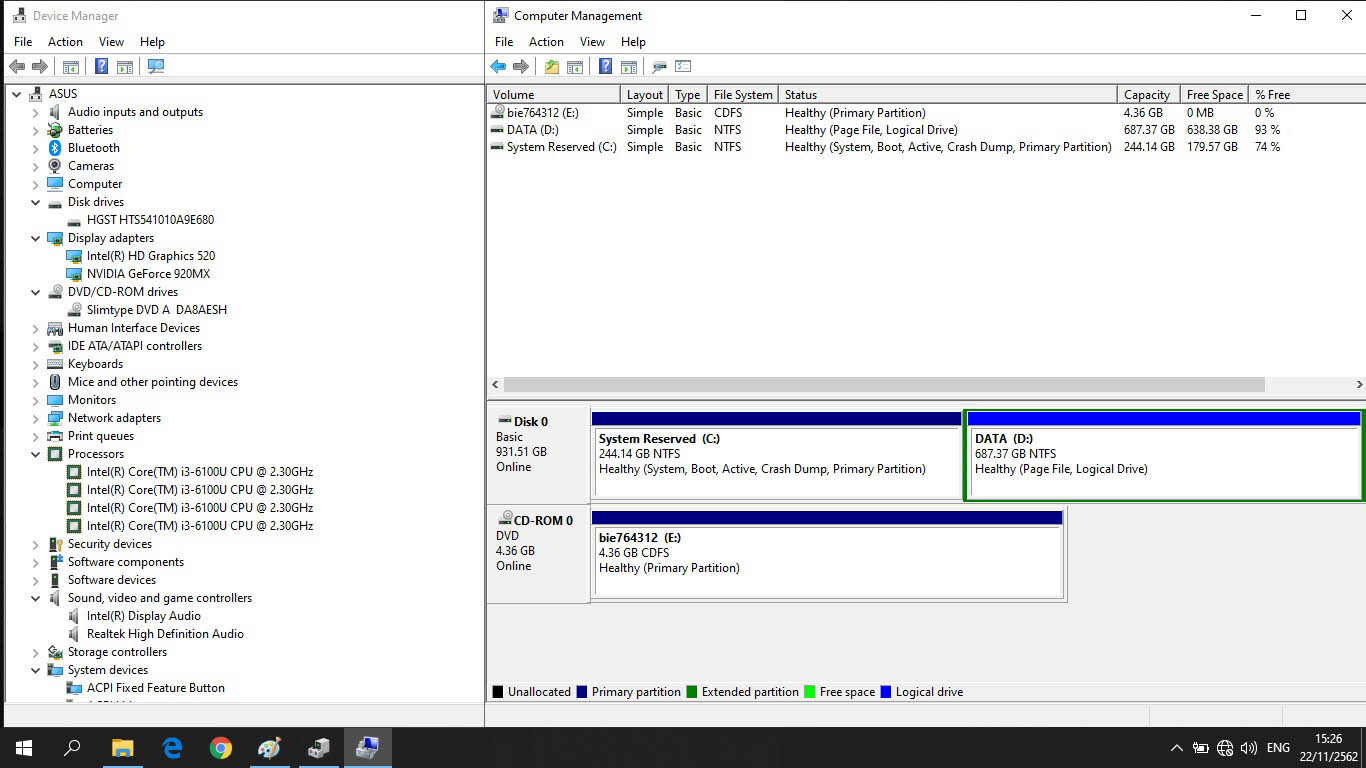This screenshot has width=1366, height=768.
Task: Open Google Chrome from the taskbar
Action: [221, 747]
